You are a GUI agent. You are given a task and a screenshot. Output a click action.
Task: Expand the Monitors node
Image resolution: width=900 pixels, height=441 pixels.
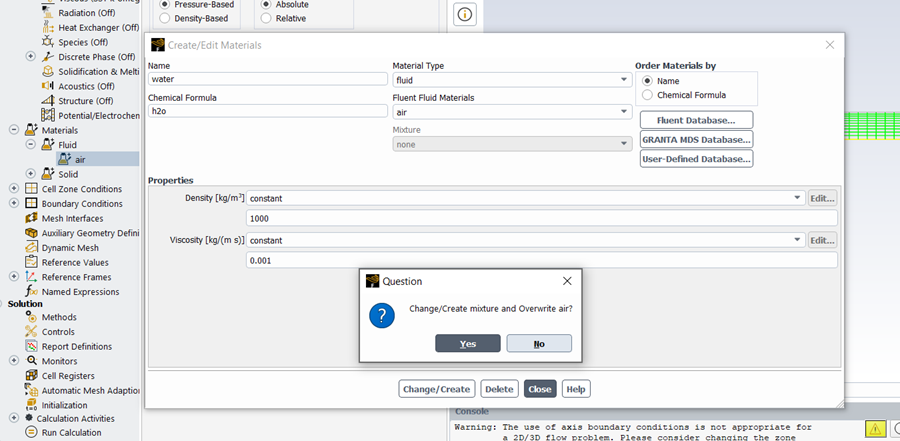point(14,361)
